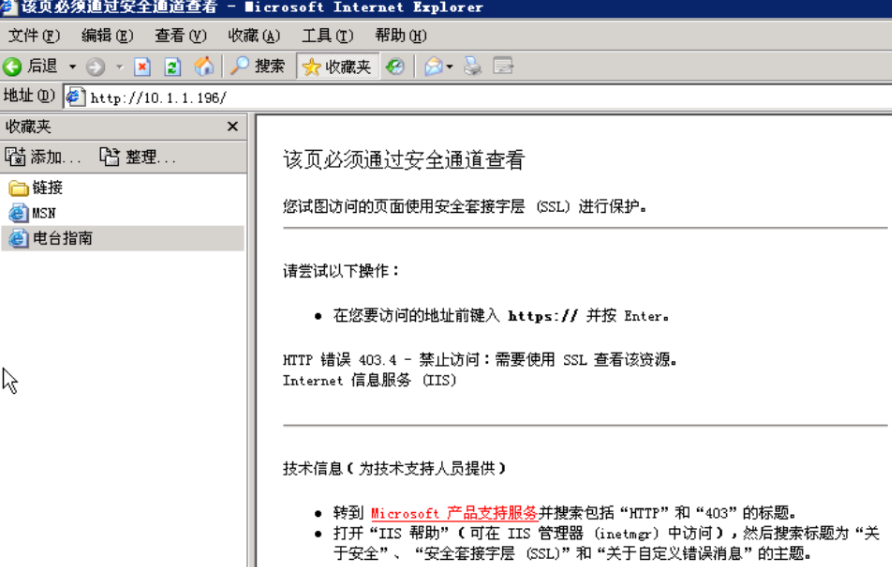Click the Edit page icon in toolbar

pyautogui.click(x=503, y=67)
